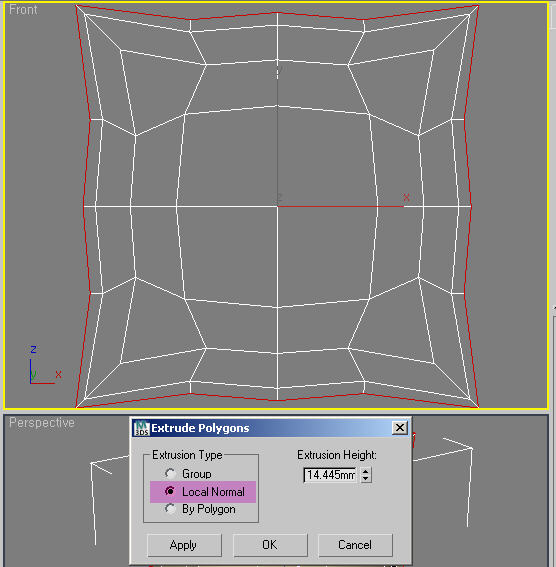Select the Group extrusion type
Image resolution: width=556 pixels, height=567 pixels.
170,473
